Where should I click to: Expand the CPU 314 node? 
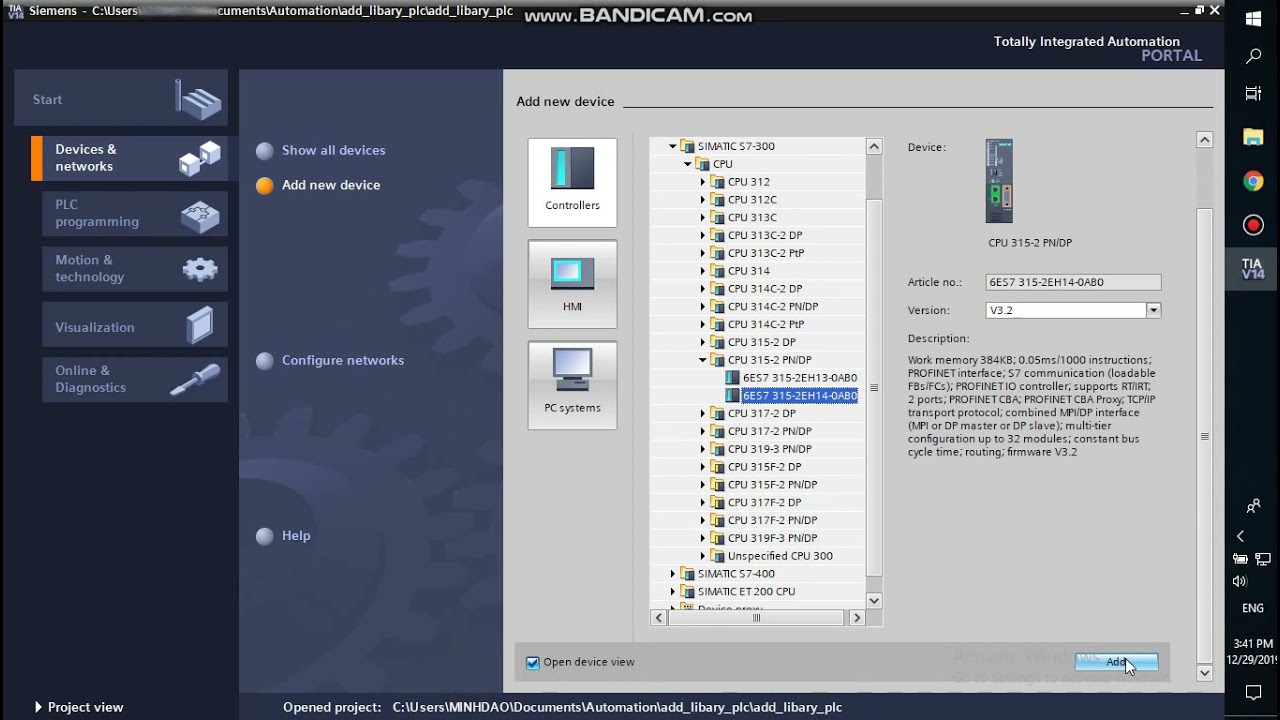[703, 271]
